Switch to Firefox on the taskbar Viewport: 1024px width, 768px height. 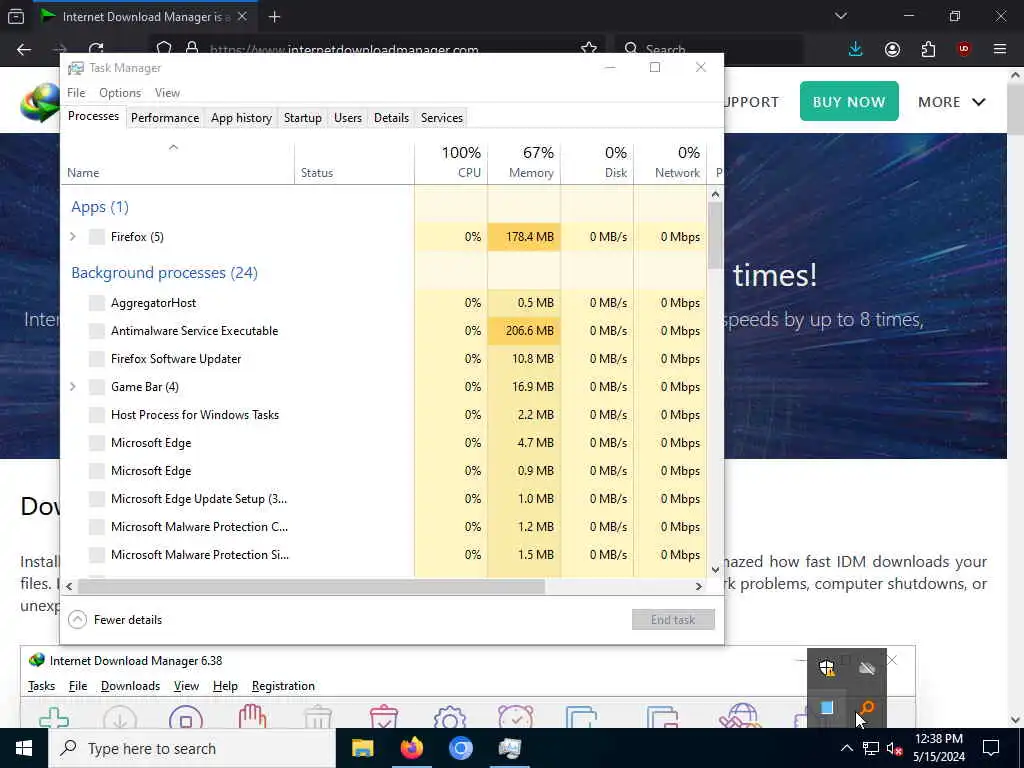(x=411, y=748)
